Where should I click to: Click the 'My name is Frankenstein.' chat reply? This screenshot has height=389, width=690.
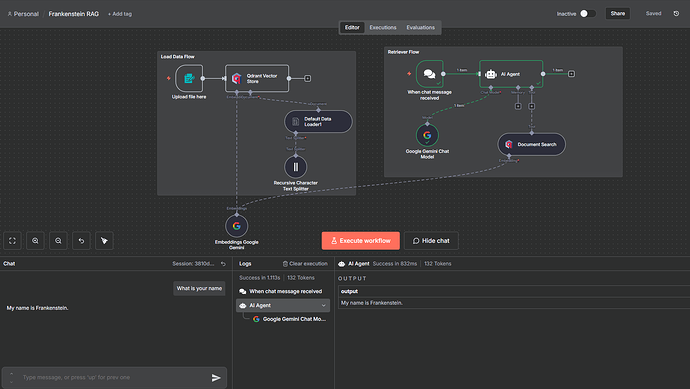point(37,308)
